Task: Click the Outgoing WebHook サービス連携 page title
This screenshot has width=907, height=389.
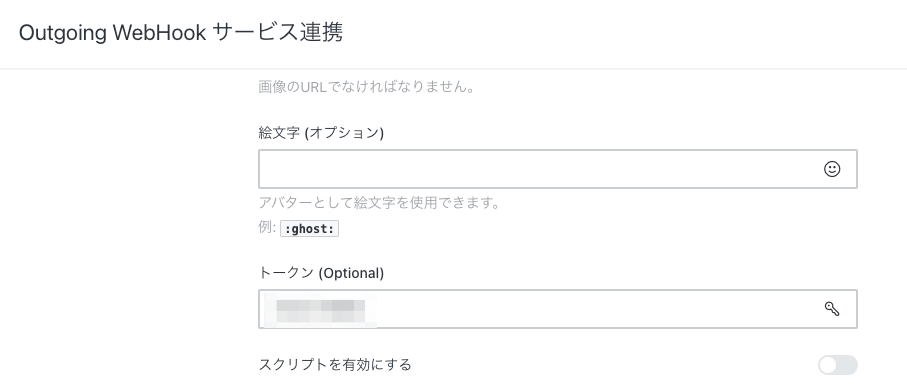Action: point(180,33)
